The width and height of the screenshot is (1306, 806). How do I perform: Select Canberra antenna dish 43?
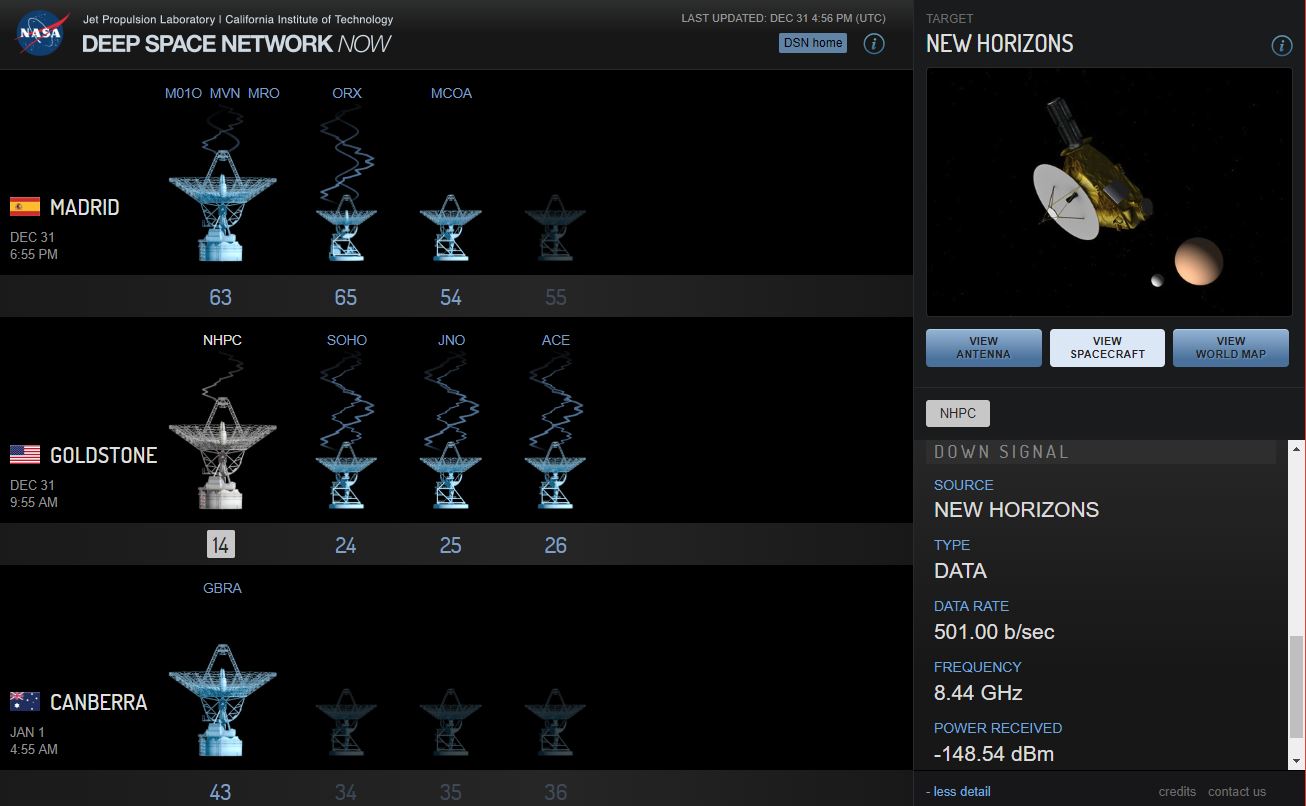(x=222, y=700)
